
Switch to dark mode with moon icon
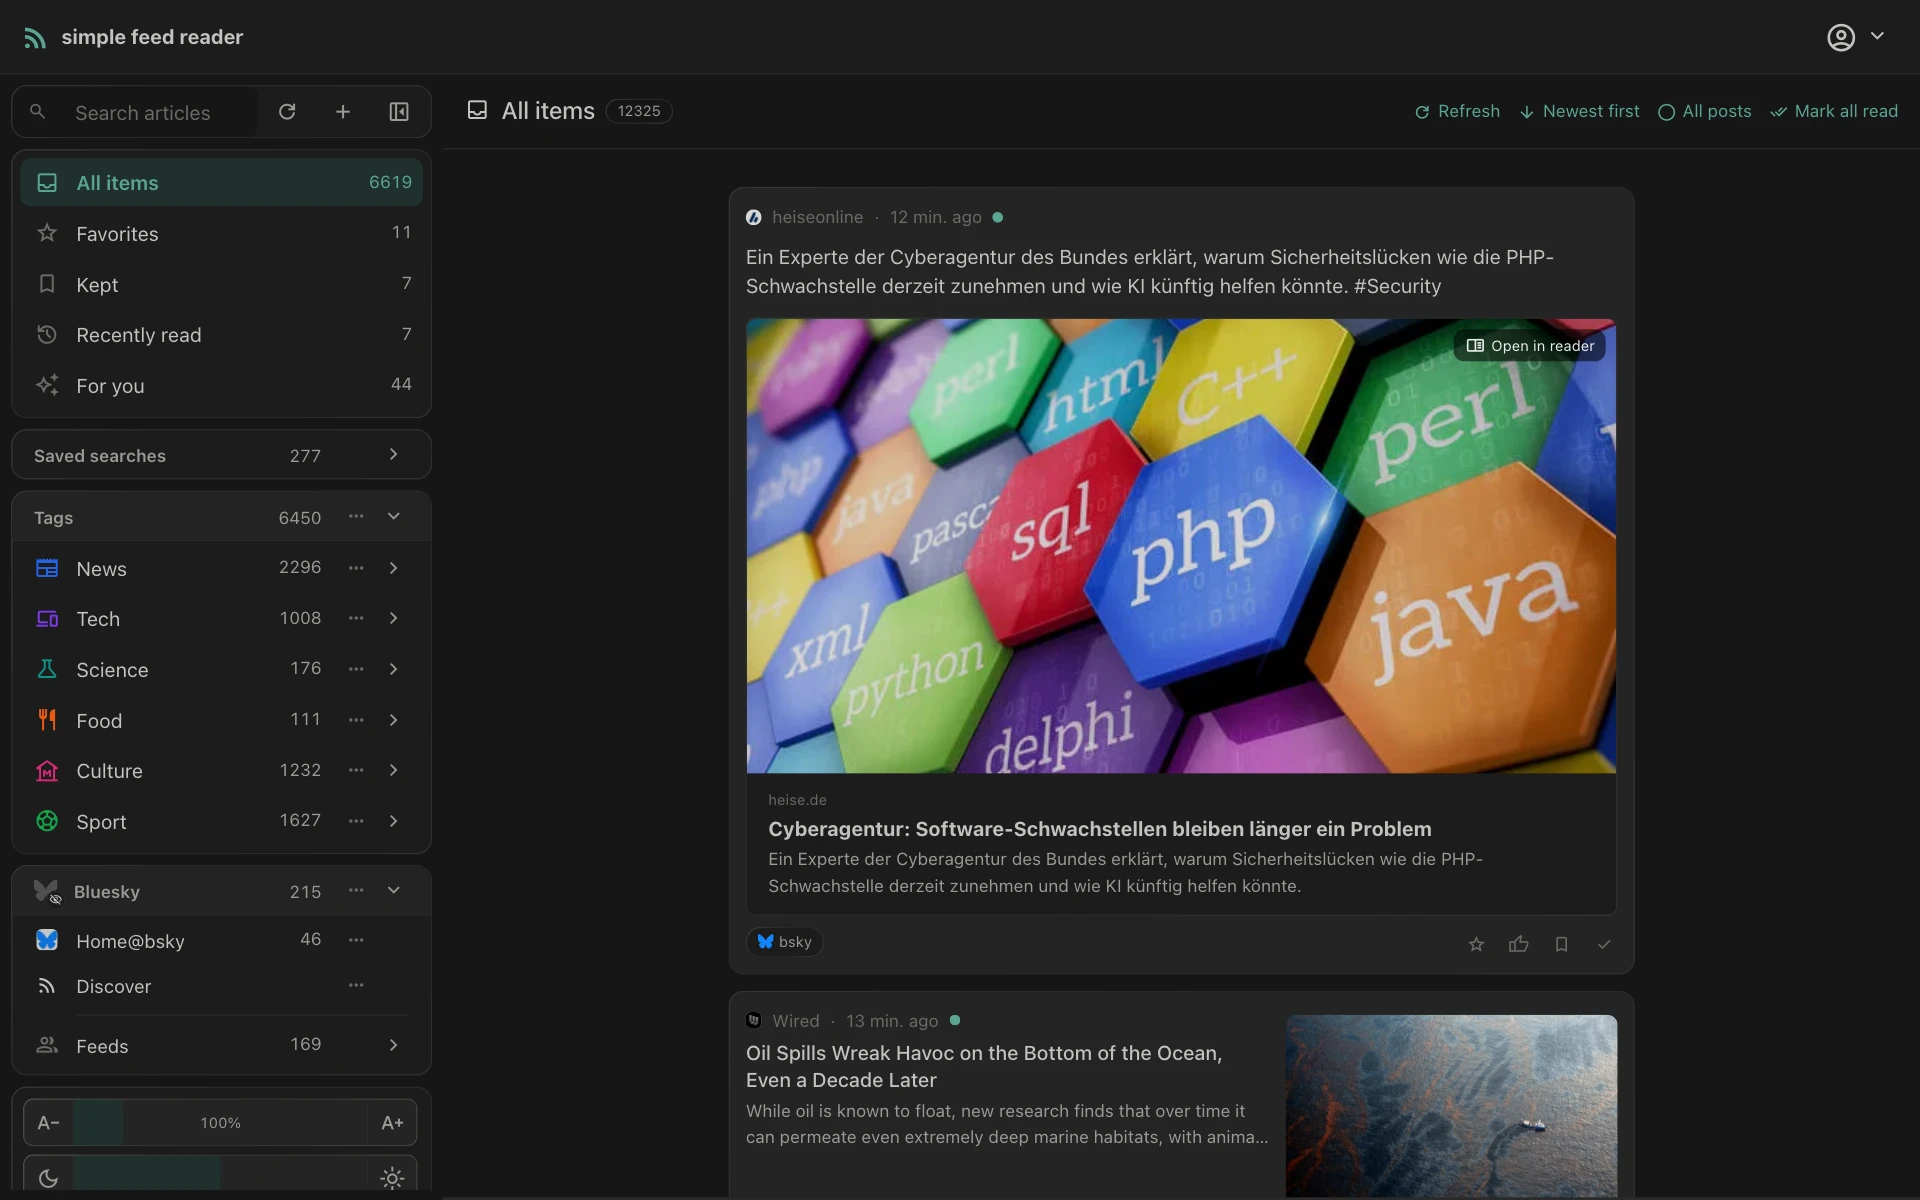pyautogui.click(x=48, y=1177)
